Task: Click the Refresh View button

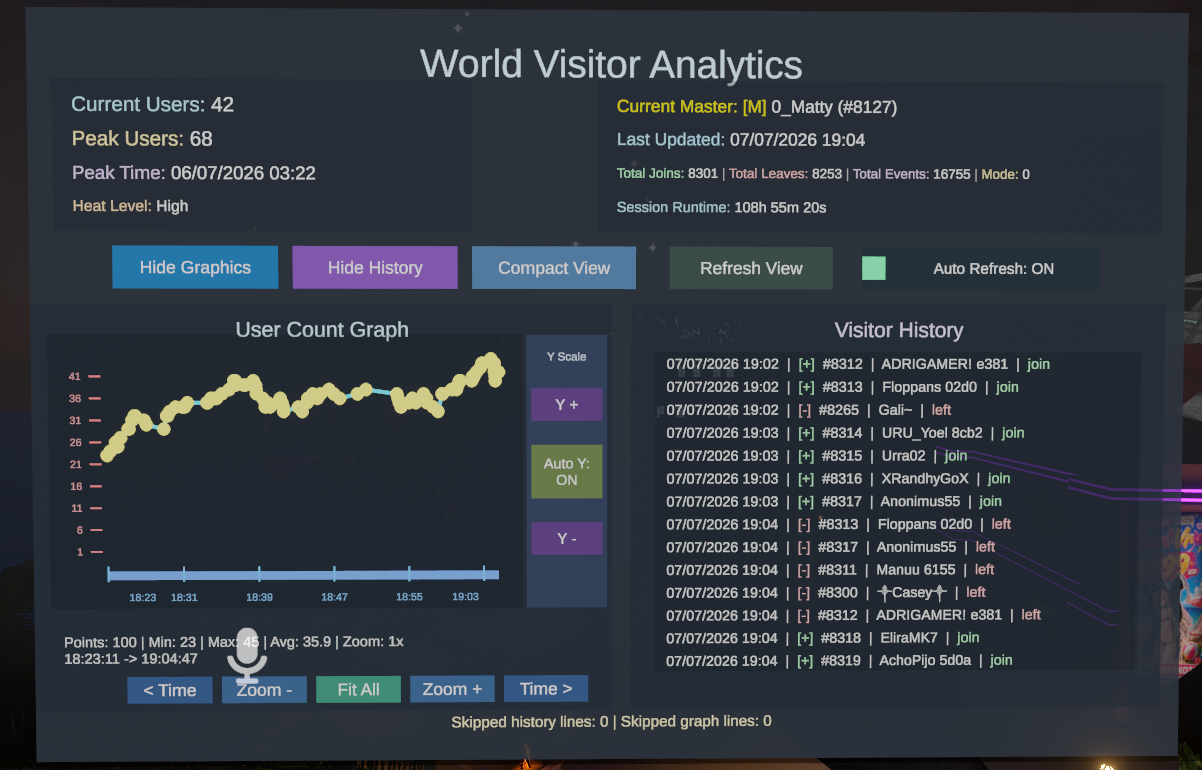Action: [751, 268]
